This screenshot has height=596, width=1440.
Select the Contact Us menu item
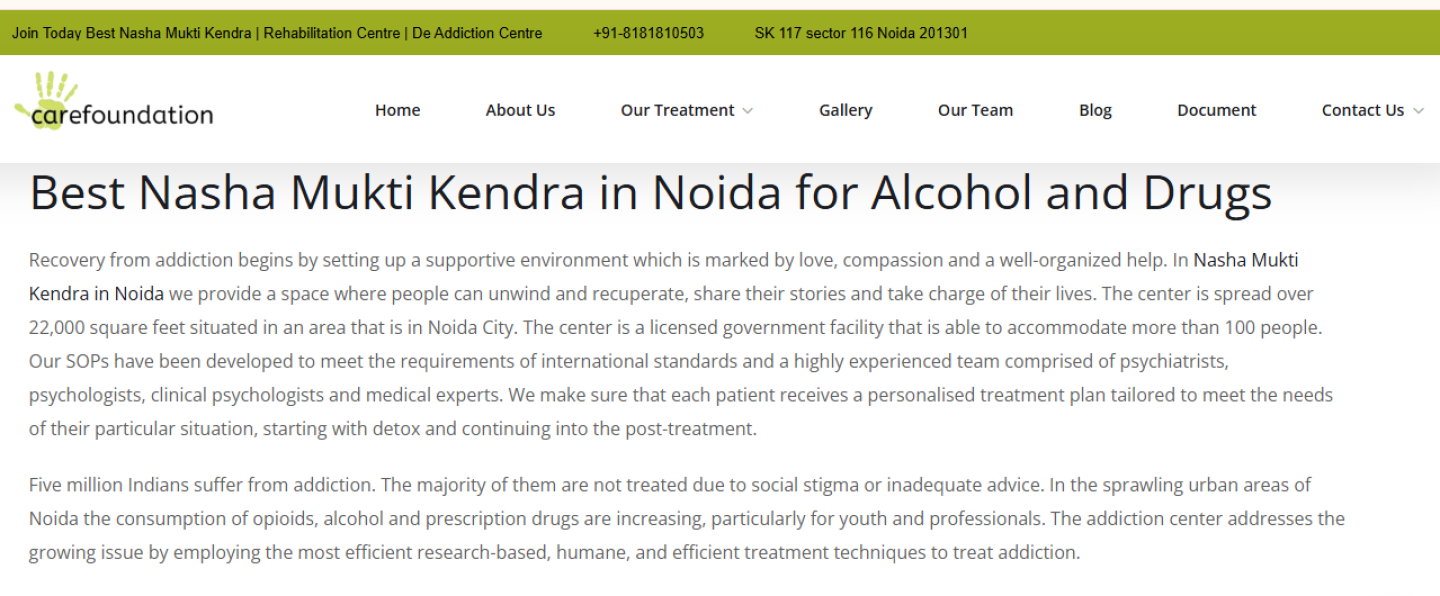(x=1363, y=110)
